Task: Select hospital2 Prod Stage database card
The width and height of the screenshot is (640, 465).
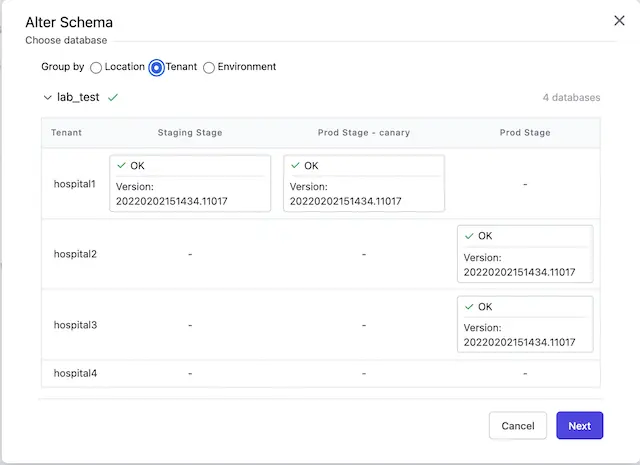Action: pyautogui.click(x=525, y=254)
